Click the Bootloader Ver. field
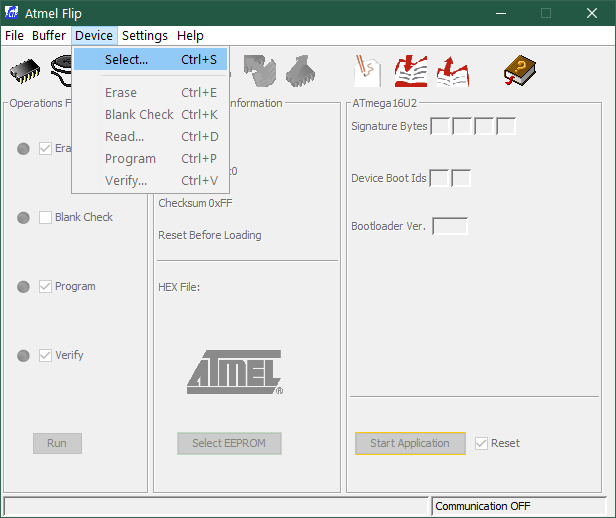 pyautogui.click(x=450, y=226)
